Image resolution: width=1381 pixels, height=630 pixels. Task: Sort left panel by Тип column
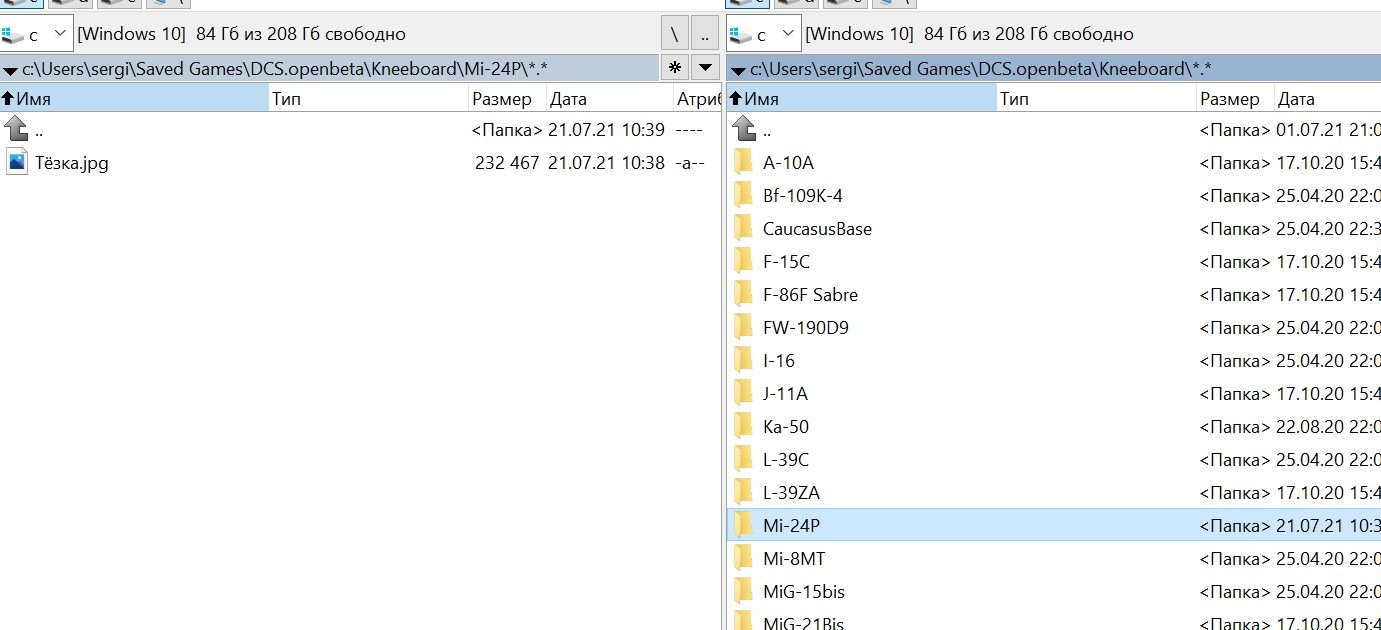pyautogui.click(x=369, y=98)
